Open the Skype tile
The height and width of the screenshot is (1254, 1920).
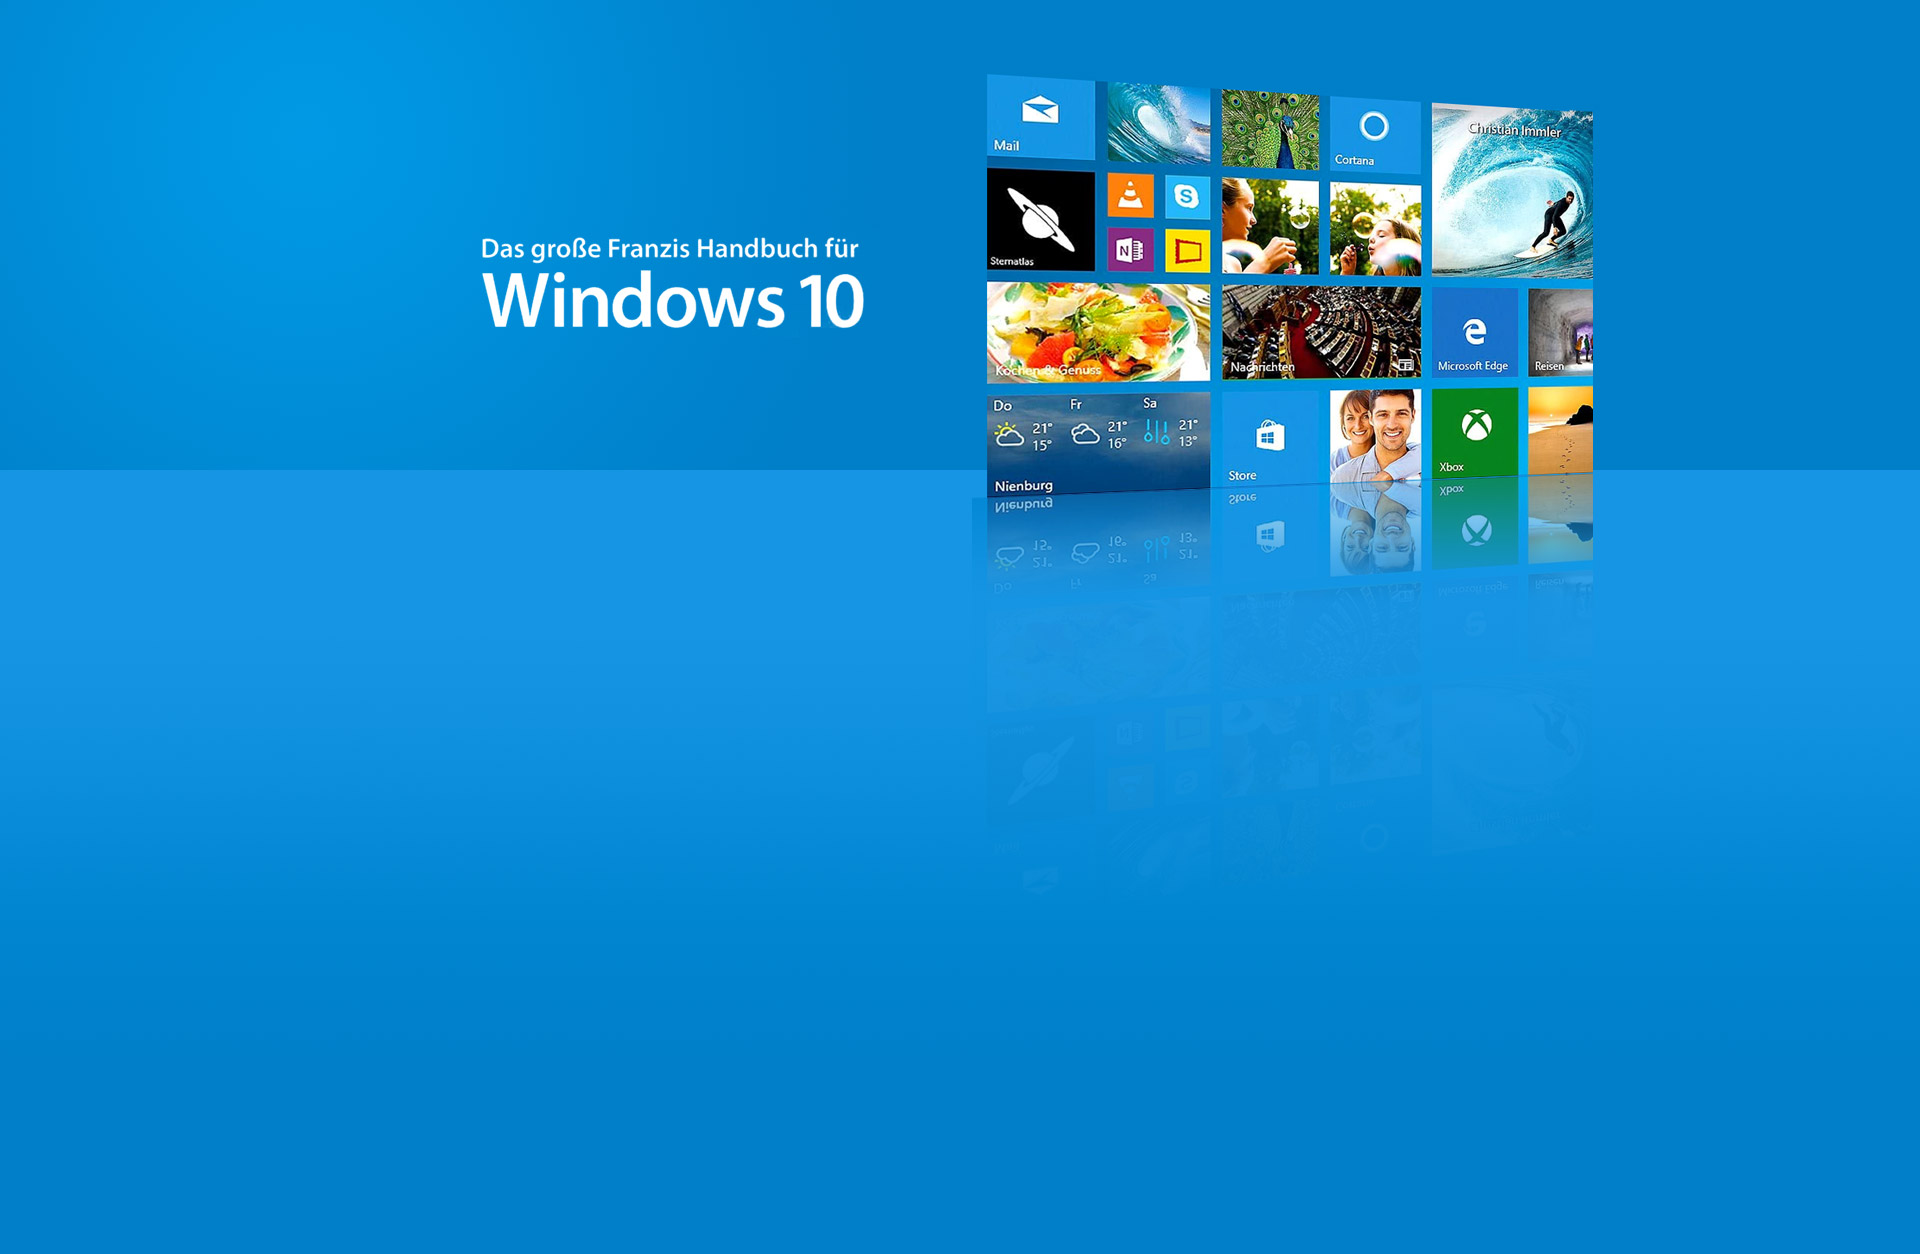(x=1187, y=197)
